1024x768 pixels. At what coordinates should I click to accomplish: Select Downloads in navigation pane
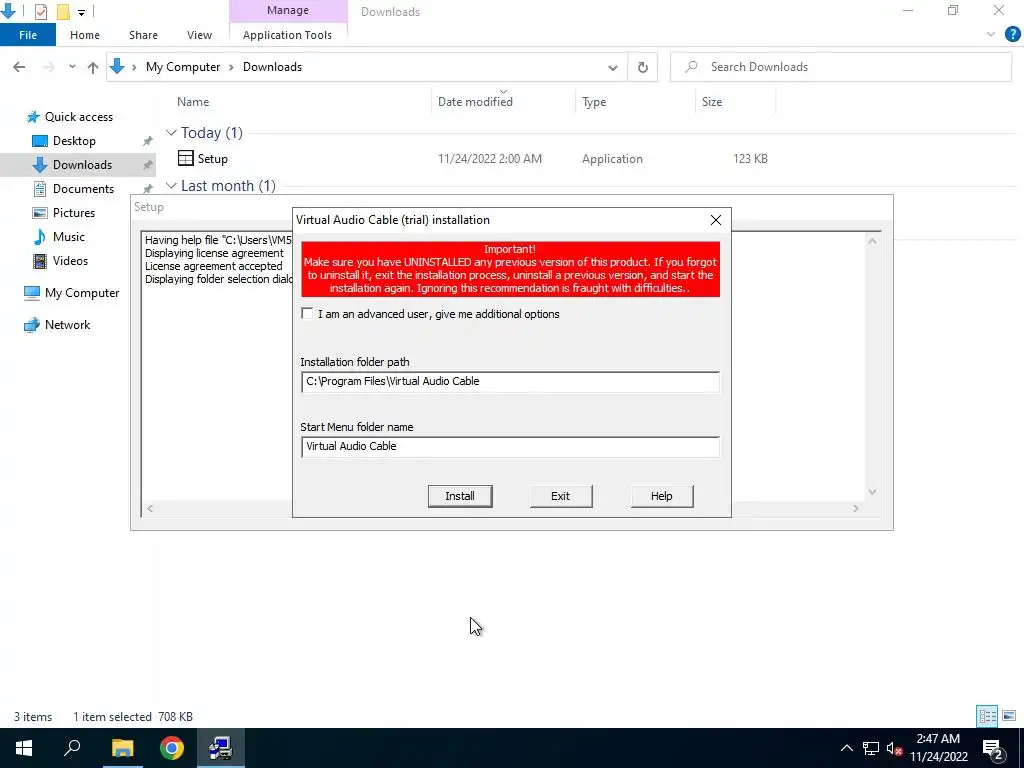(x=82, y=165)
